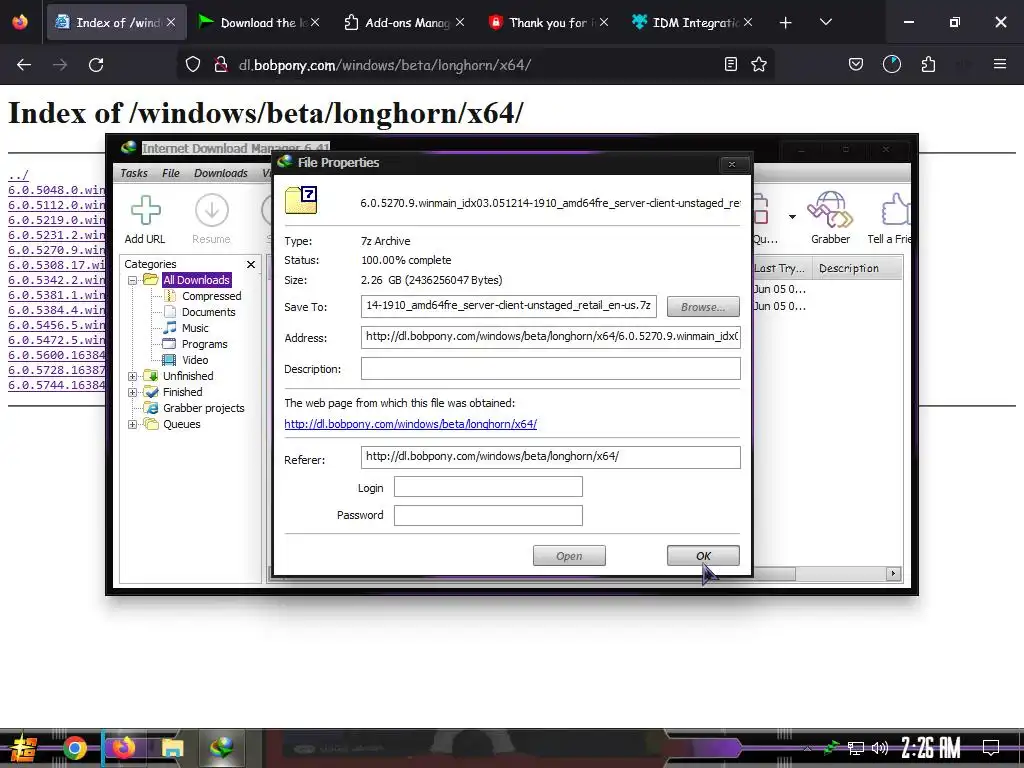Click the Tell a Friend thumbs-up icon

coord(895,209)
